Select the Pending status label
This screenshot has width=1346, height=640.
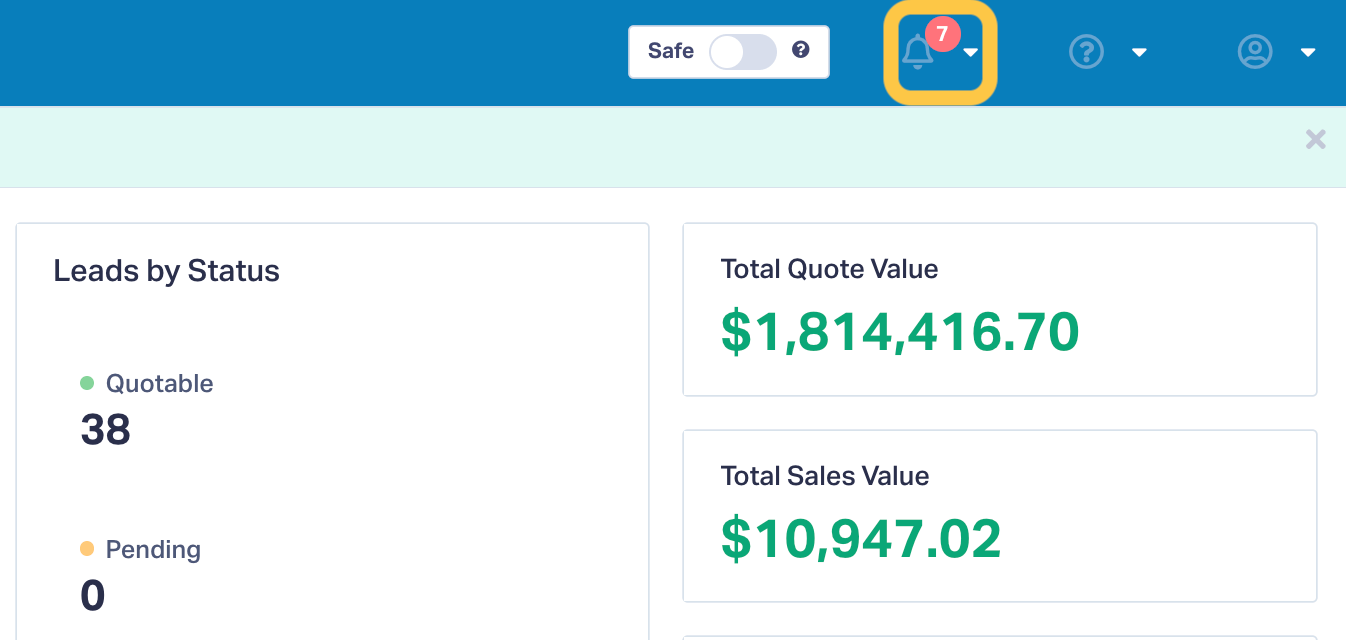click(x=153, y=549)
